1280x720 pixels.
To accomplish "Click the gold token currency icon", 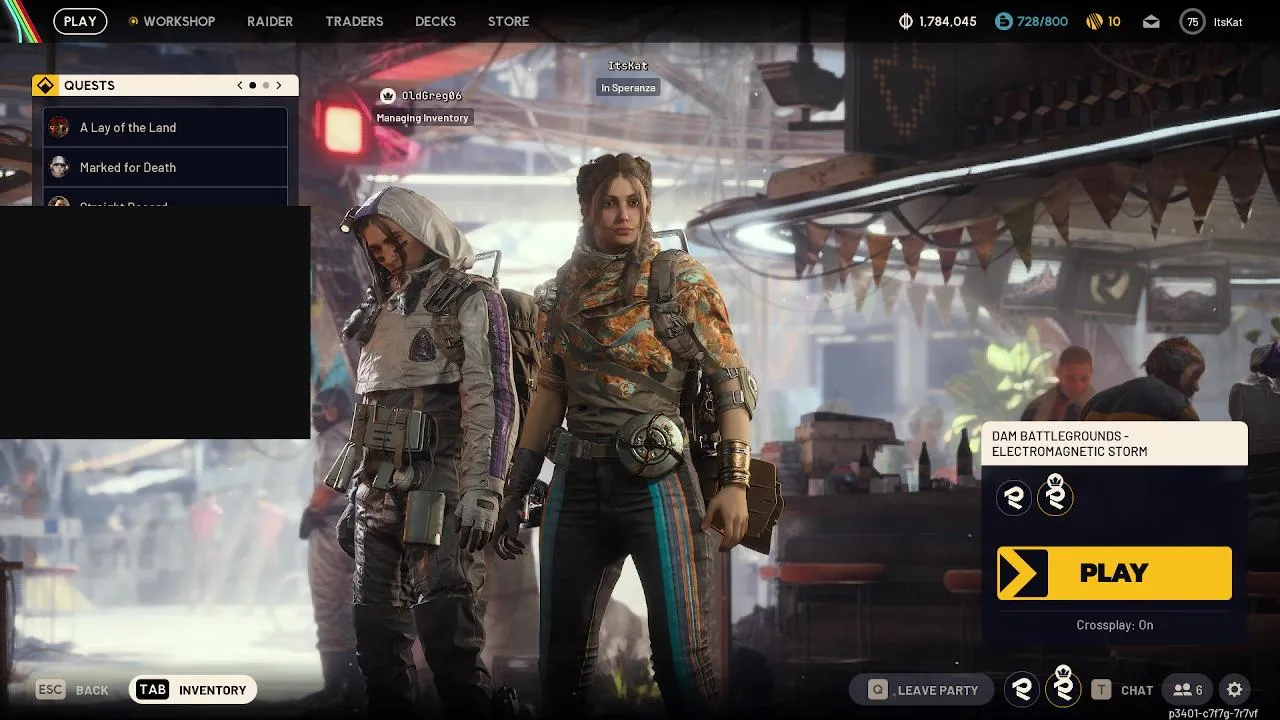I will click(x=1094, y=21).
